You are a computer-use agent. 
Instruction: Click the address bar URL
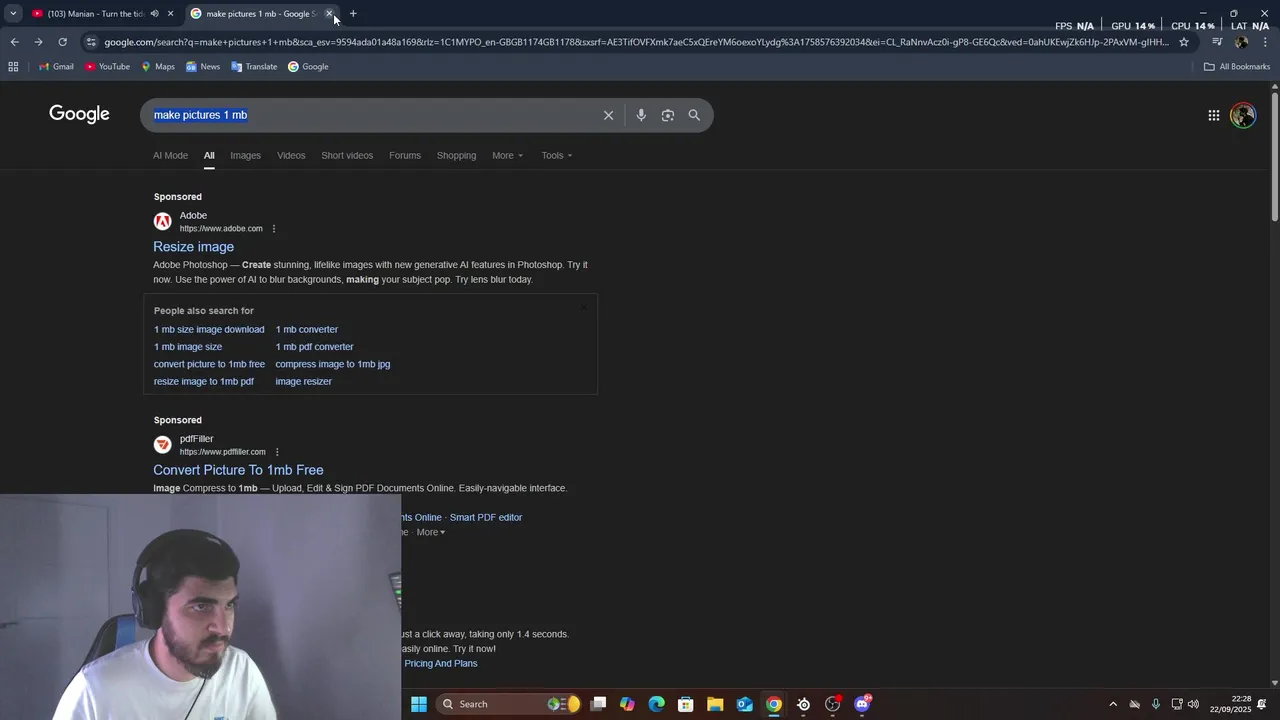pos(635,42)
